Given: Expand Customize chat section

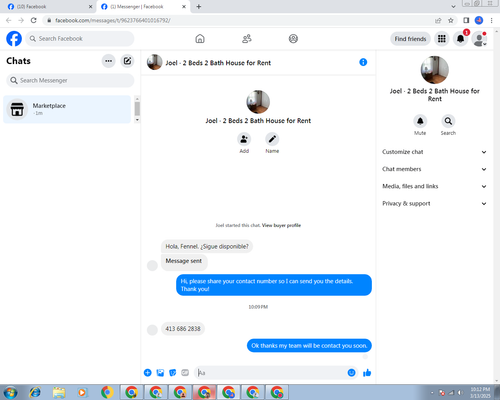Looking at the screenshot, I should (434, 152).
